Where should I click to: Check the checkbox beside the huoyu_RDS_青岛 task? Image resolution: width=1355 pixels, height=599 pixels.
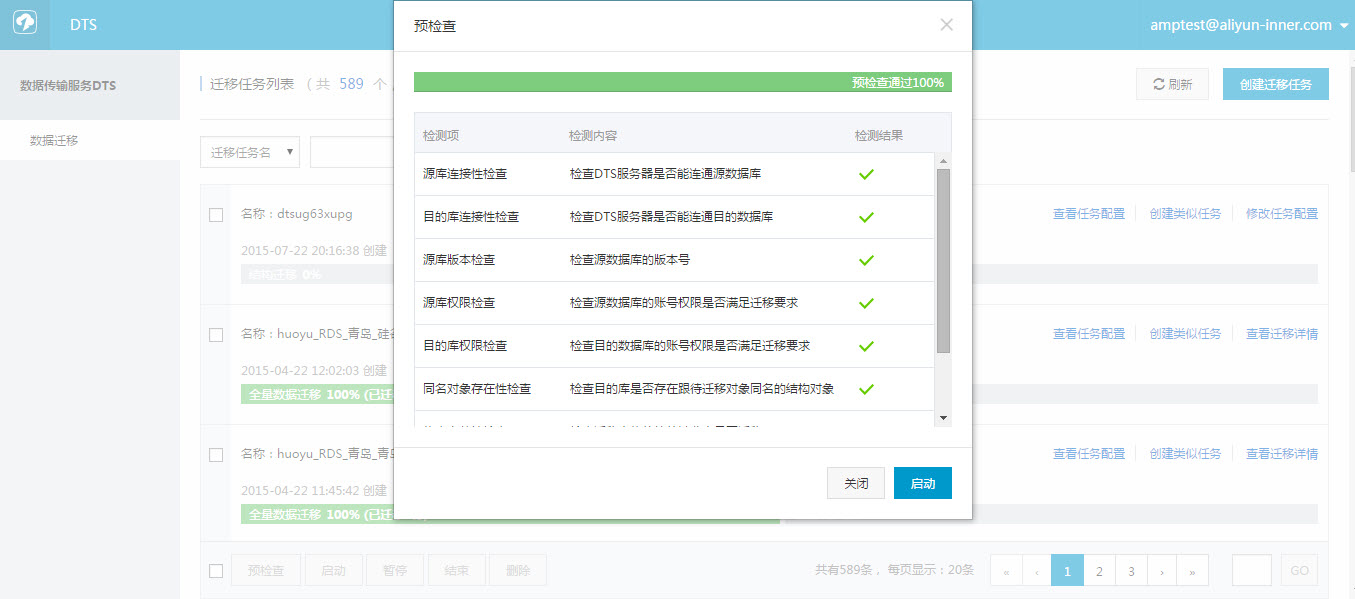click(x=216, y=335)
